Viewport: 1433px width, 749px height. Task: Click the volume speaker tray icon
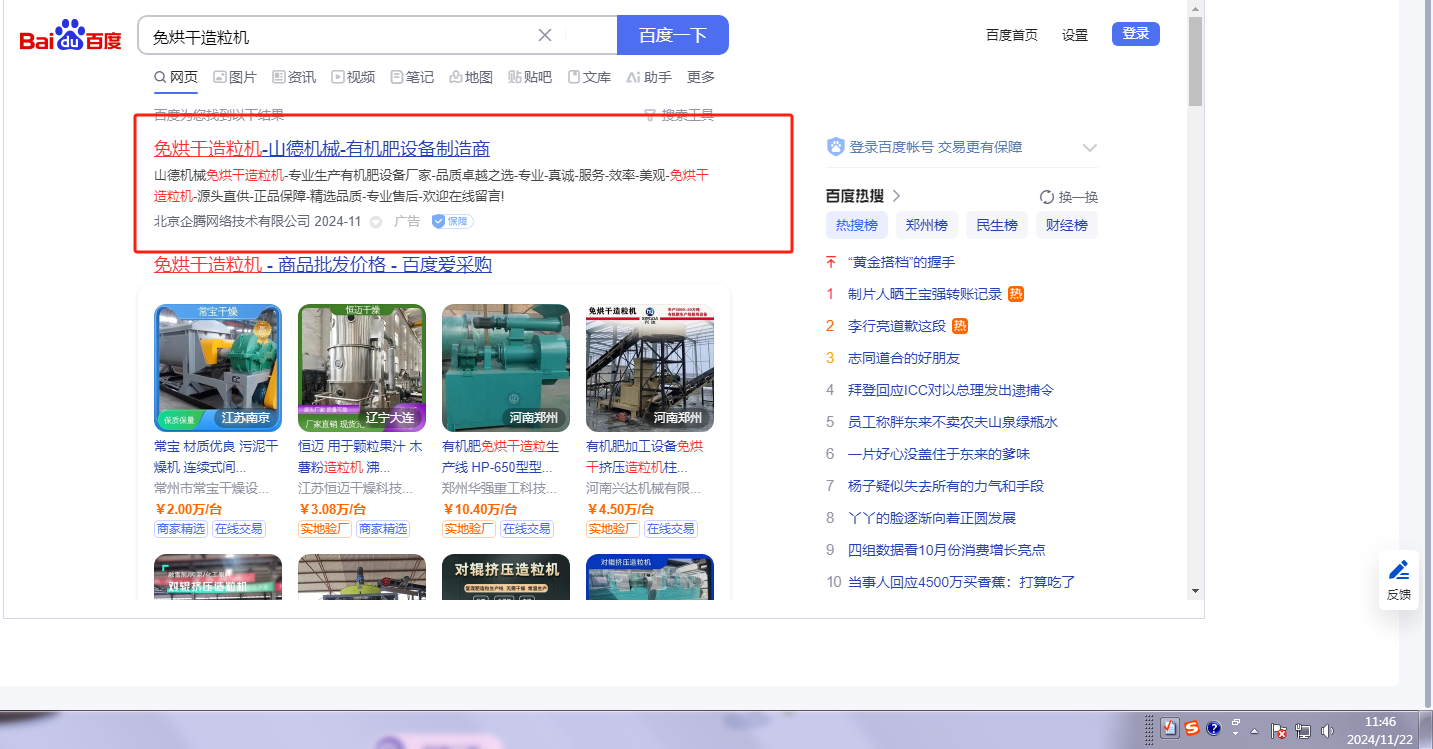click(x=1327, y=730)
